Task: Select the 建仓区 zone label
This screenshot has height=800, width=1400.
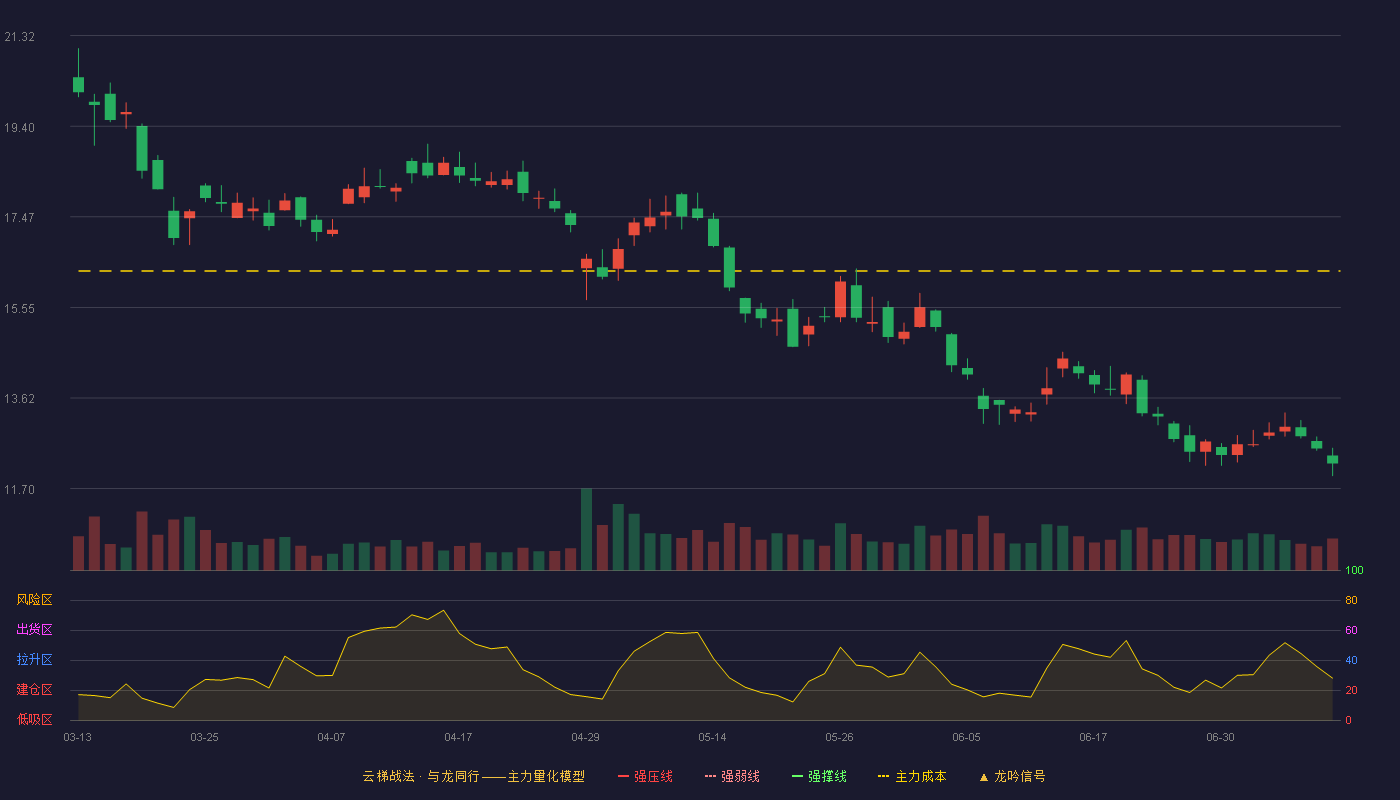Action: pyautogui.click(x=34, y=690)
